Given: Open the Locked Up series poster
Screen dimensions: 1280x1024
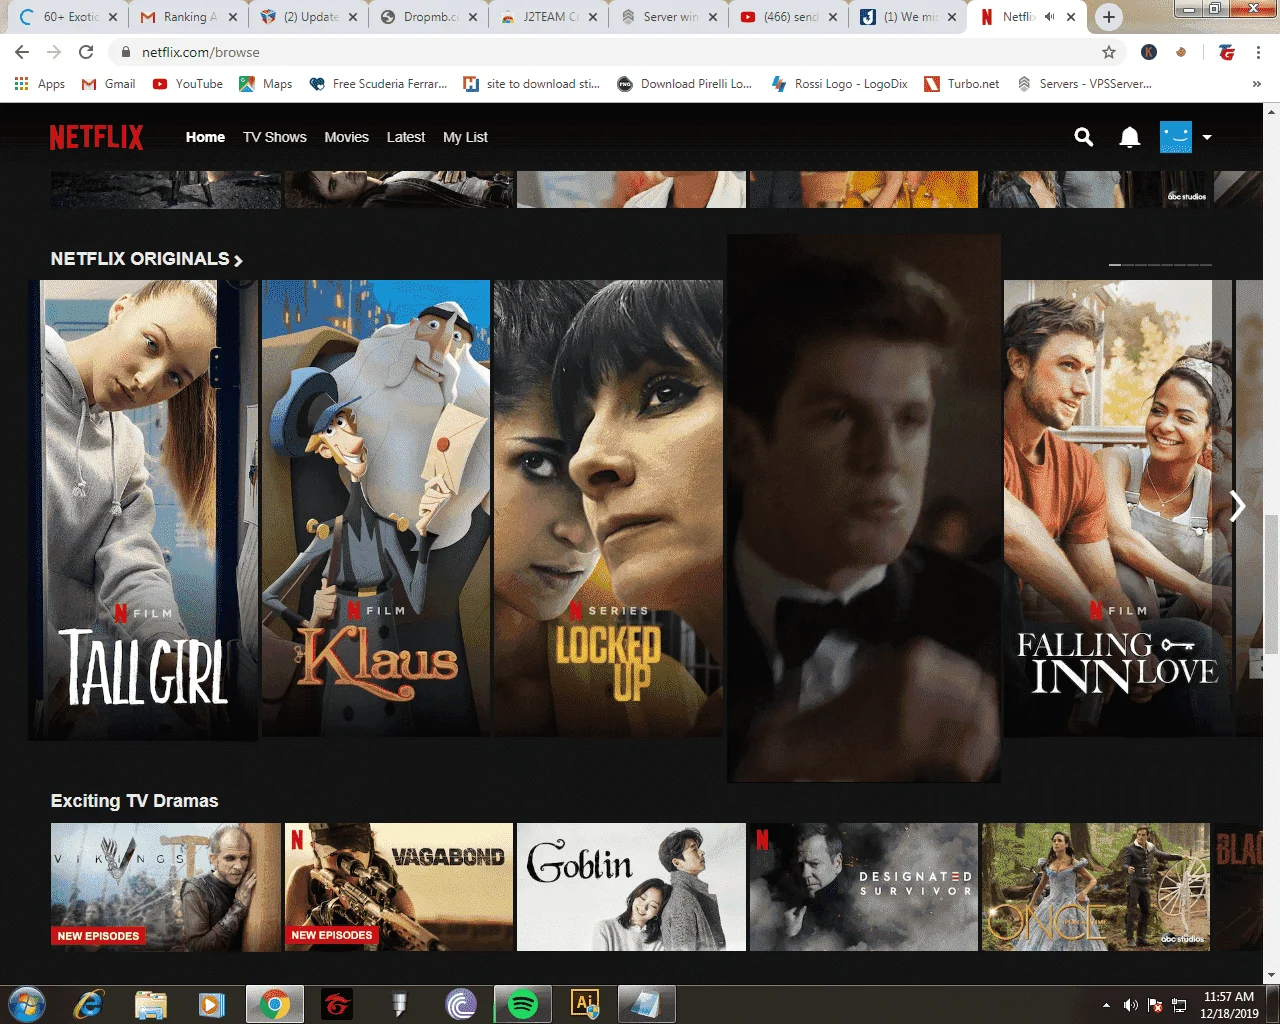Looking at the screenshot, I should (x=608, y=508).
